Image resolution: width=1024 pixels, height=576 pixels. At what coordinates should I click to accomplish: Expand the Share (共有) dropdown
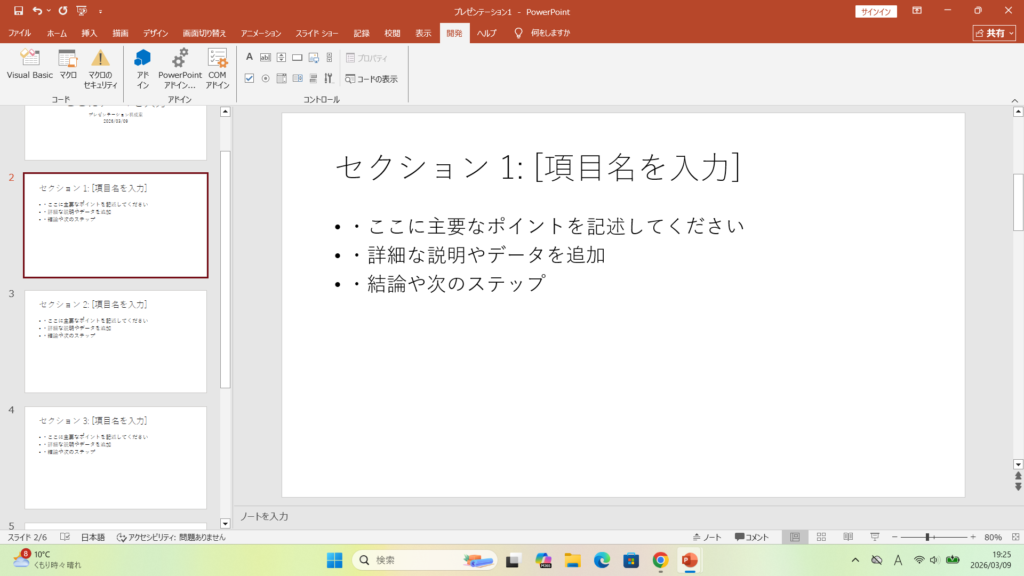(x=995, y=33)
